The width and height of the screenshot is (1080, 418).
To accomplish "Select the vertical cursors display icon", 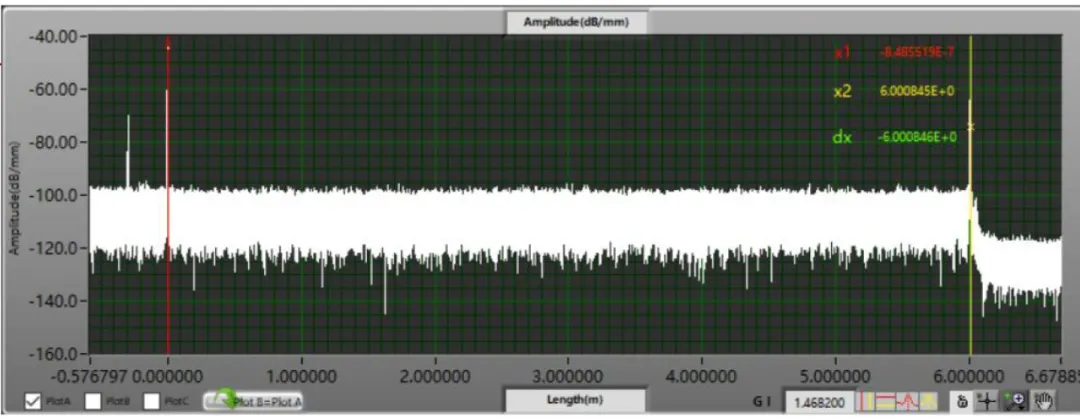I will [867, 401].
